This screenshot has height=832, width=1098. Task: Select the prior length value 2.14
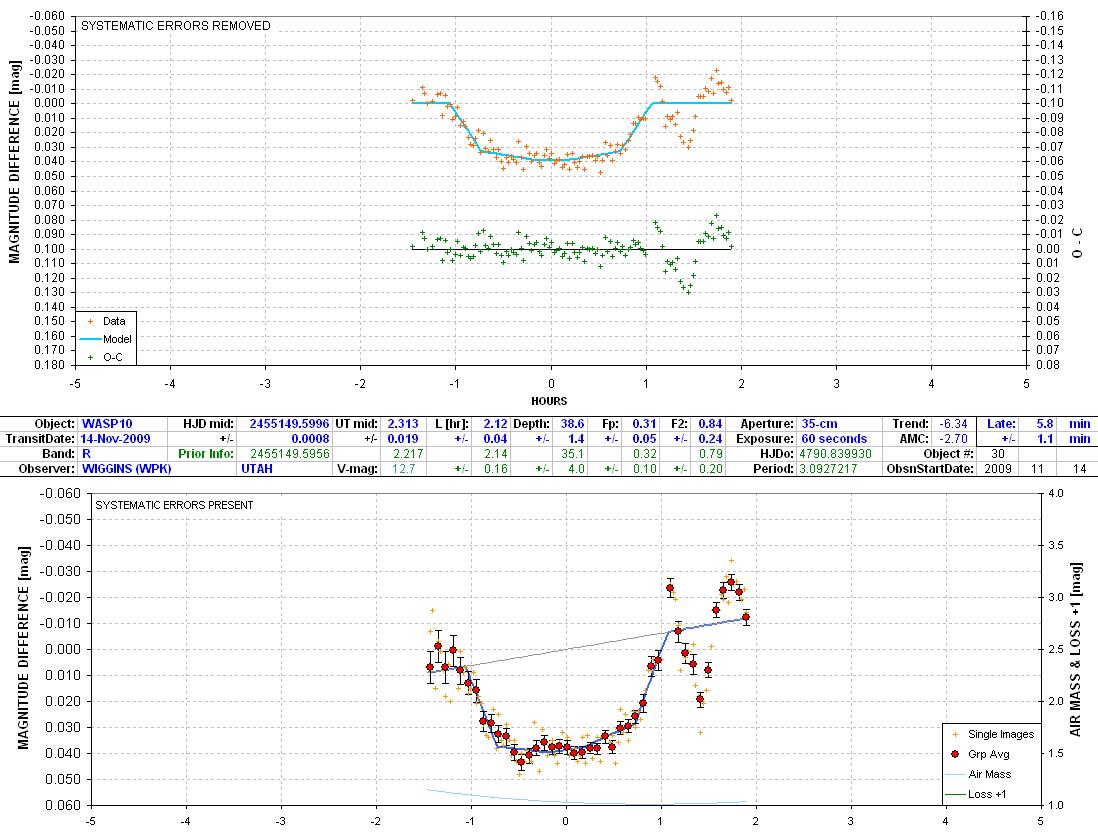pyautogui.click(x=496, y=453)
